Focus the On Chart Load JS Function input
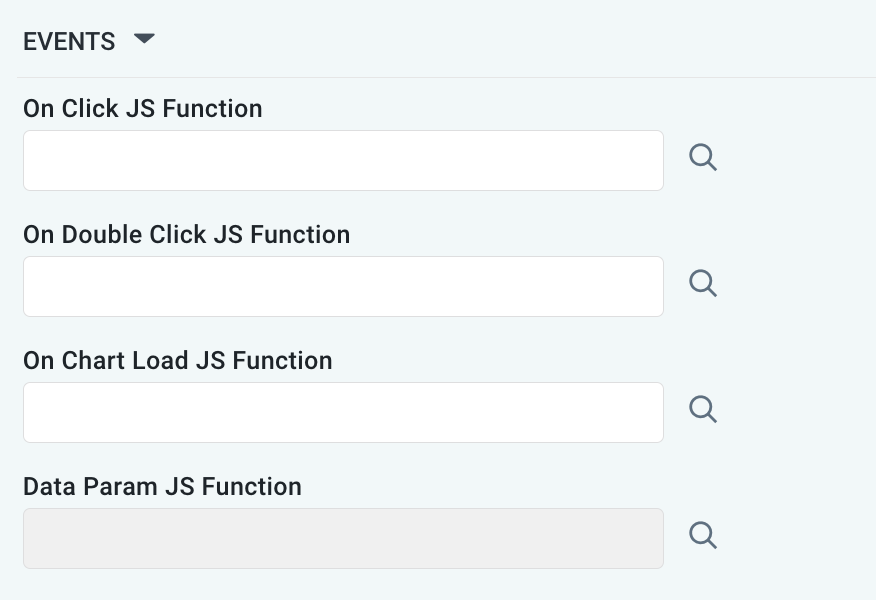 point(343,412)
